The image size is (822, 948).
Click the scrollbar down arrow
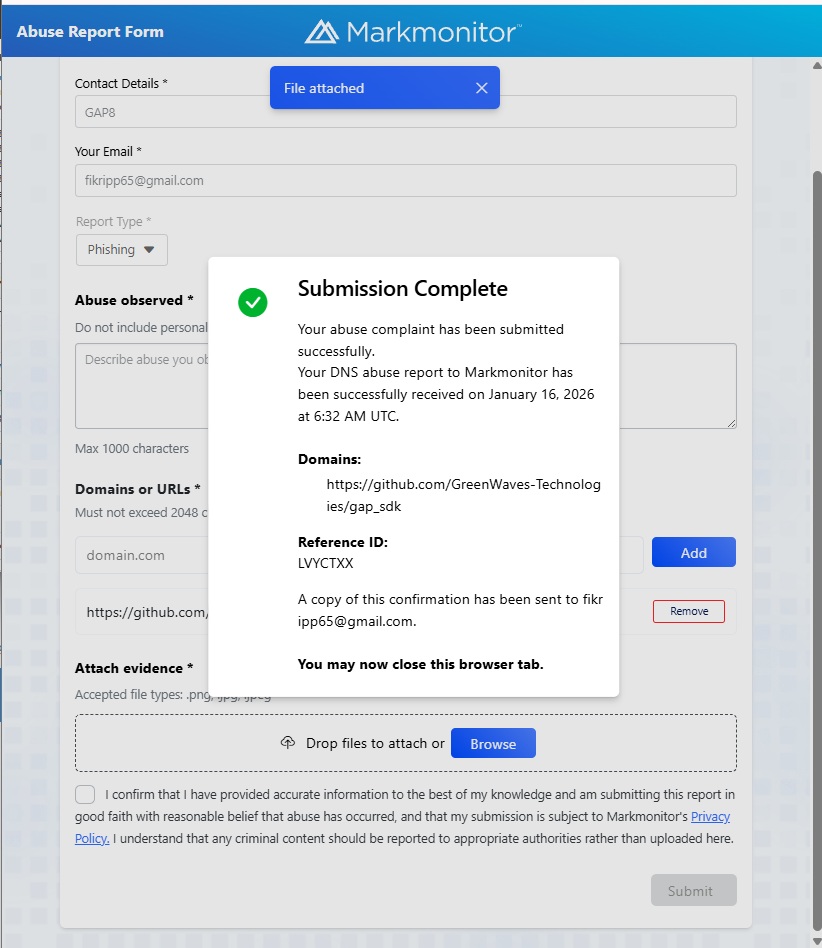(x=816, y=939)
